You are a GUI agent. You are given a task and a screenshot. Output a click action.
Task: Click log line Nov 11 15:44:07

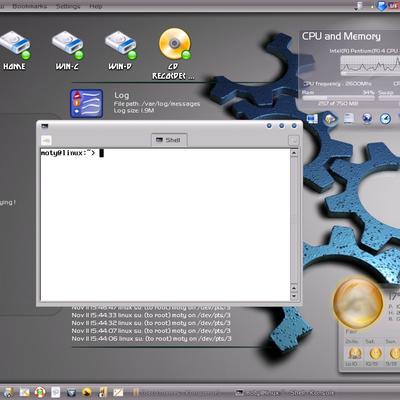pos(151,331)
